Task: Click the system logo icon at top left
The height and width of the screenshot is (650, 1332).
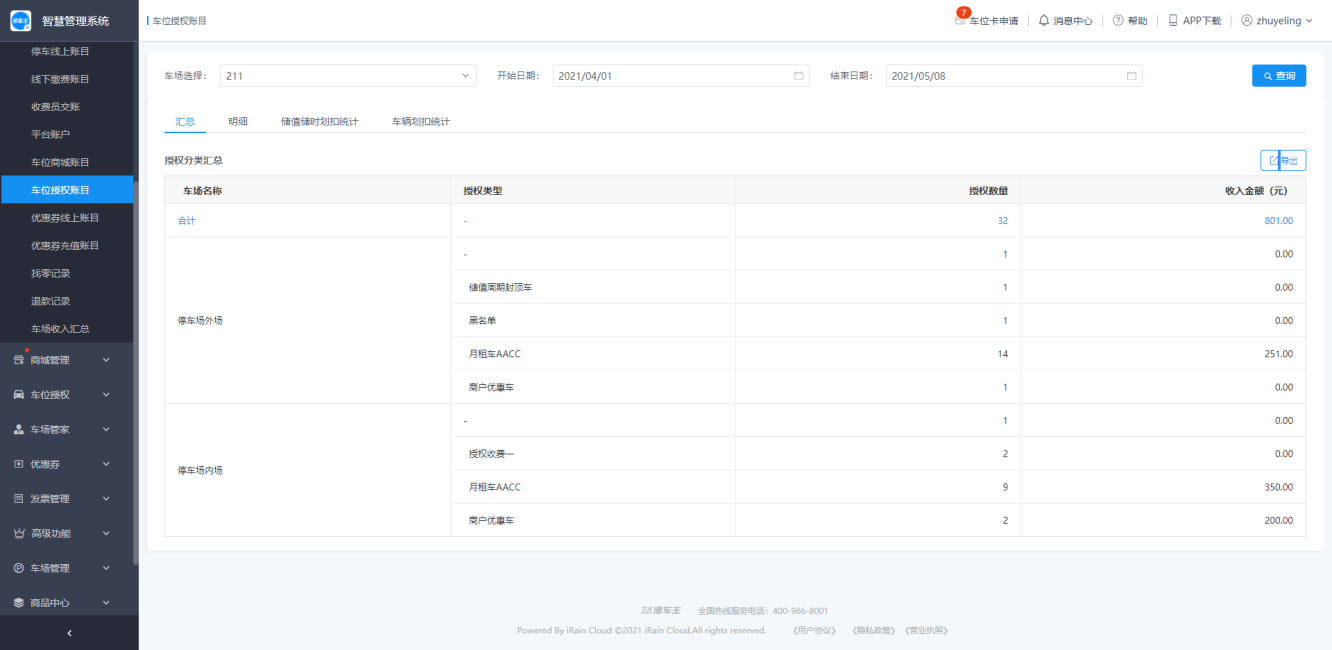Action: point(21,20)
